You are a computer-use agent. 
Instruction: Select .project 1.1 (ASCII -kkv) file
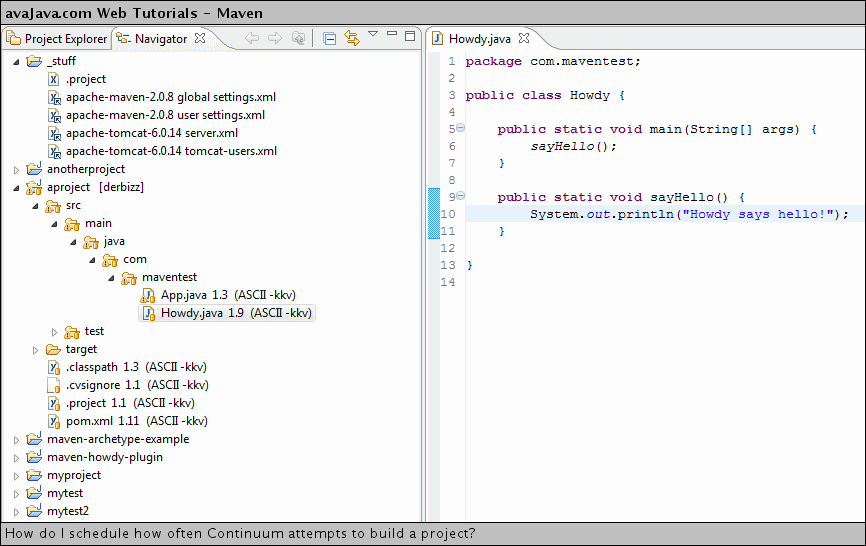click(x=130, y=403)
